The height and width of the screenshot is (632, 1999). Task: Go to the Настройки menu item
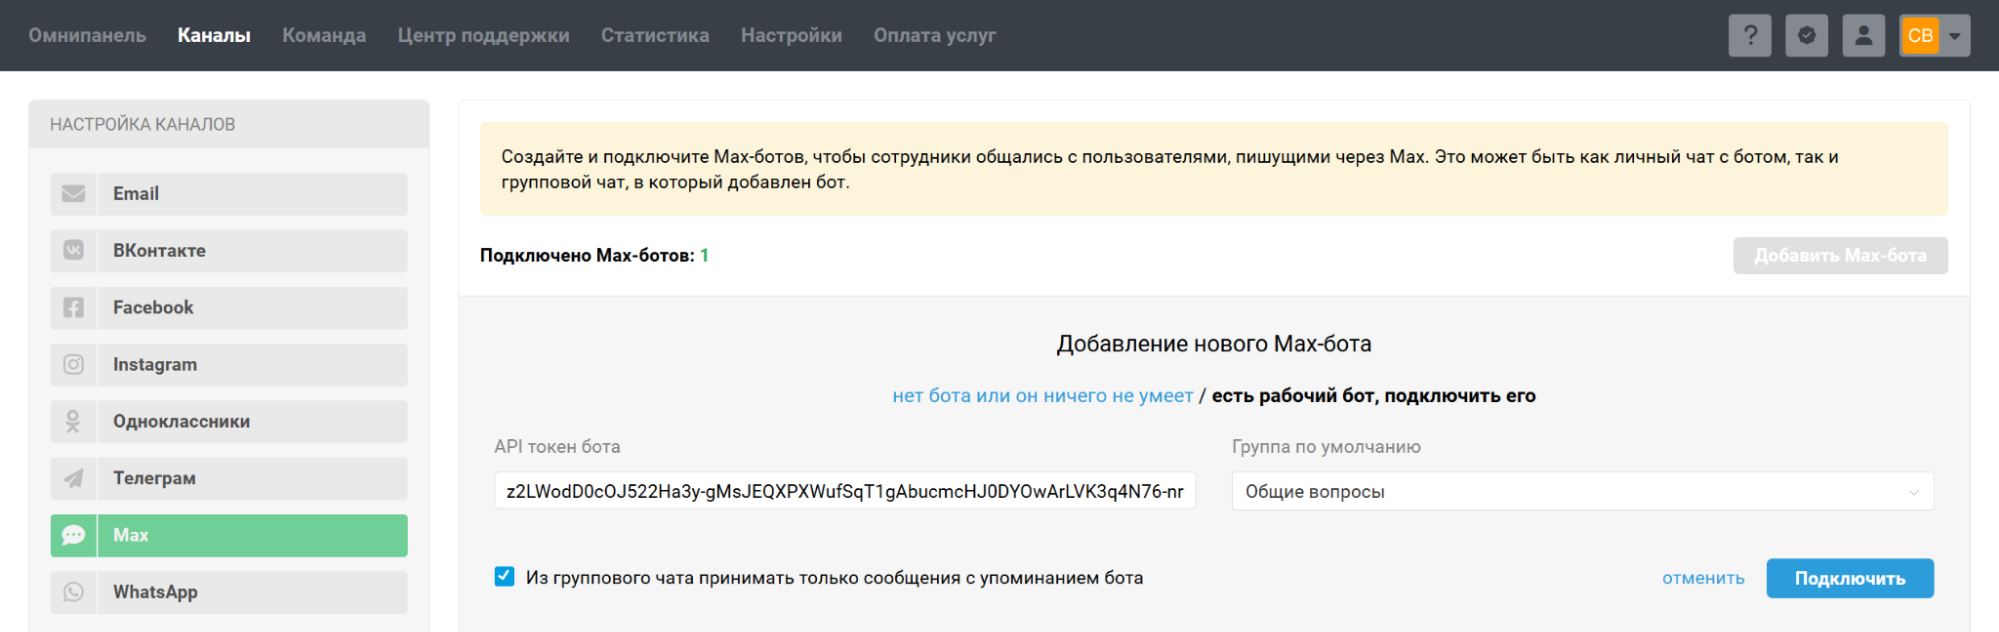pyautogui.click(x=791, y=35)
